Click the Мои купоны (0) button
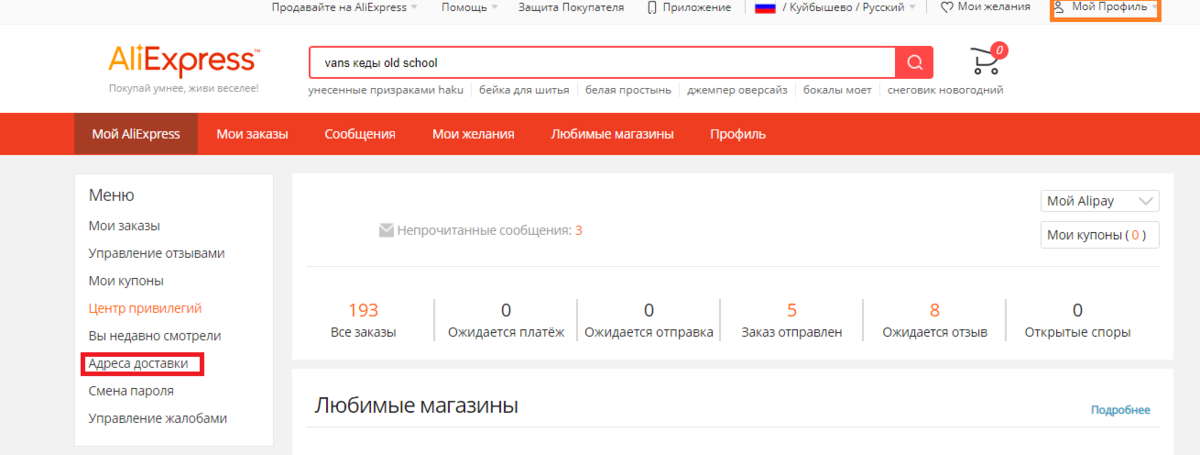The image size is (1200, 455). tap(1100, 236)
